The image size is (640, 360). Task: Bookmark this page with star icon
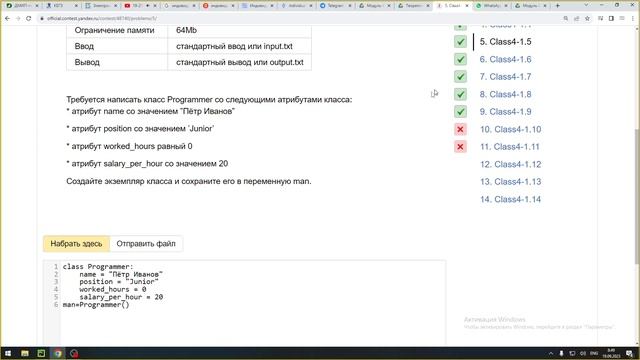[x=587, y=18]
